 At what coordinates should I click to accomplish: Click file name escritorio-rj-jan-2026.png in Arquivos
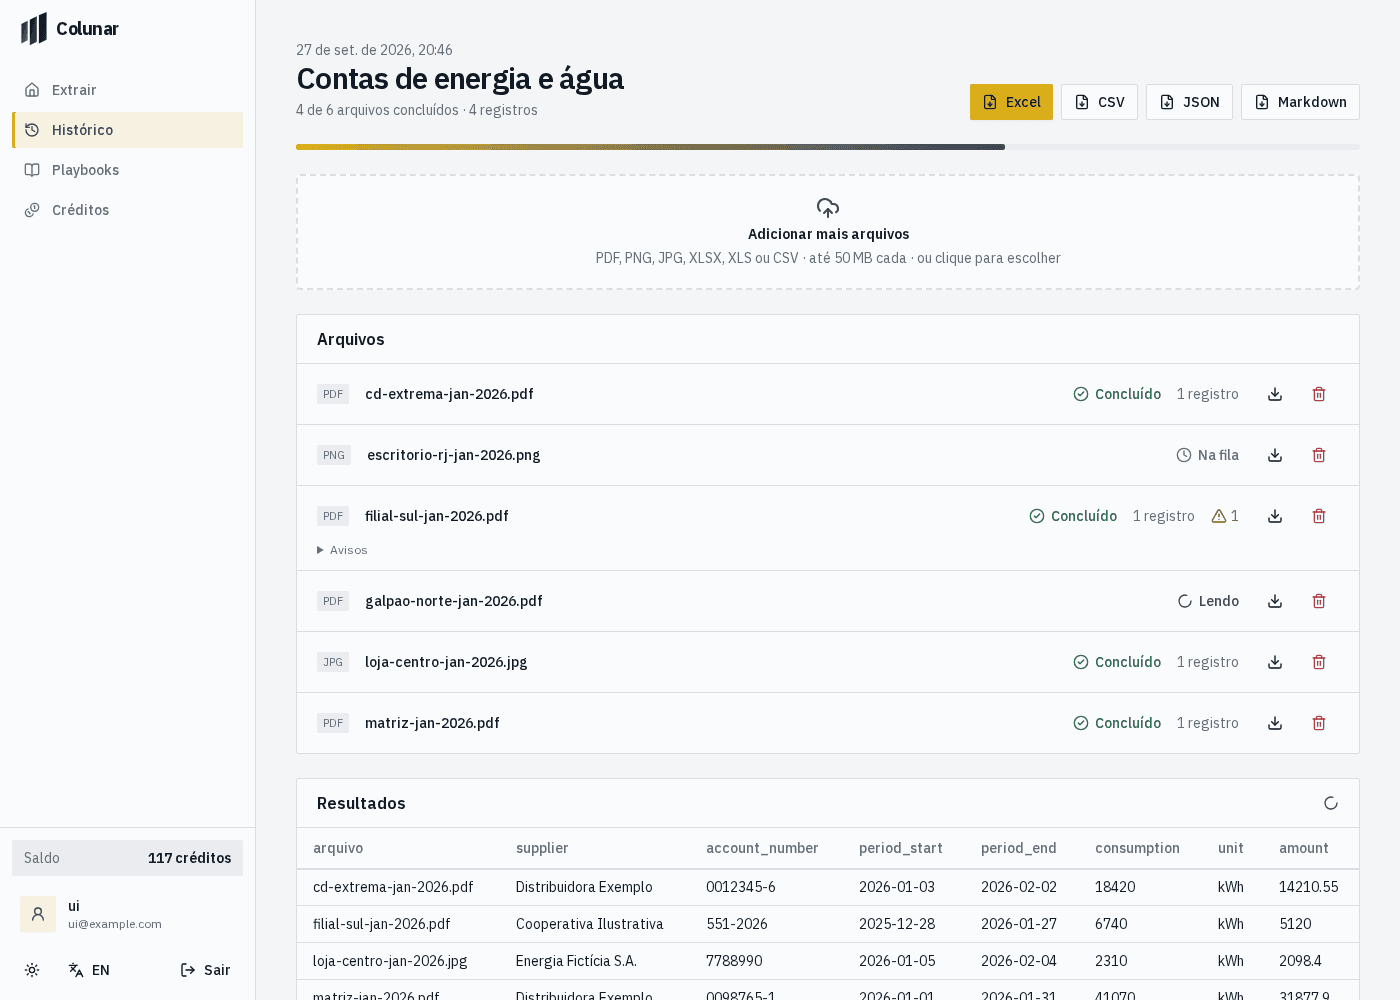click(453, 455)
